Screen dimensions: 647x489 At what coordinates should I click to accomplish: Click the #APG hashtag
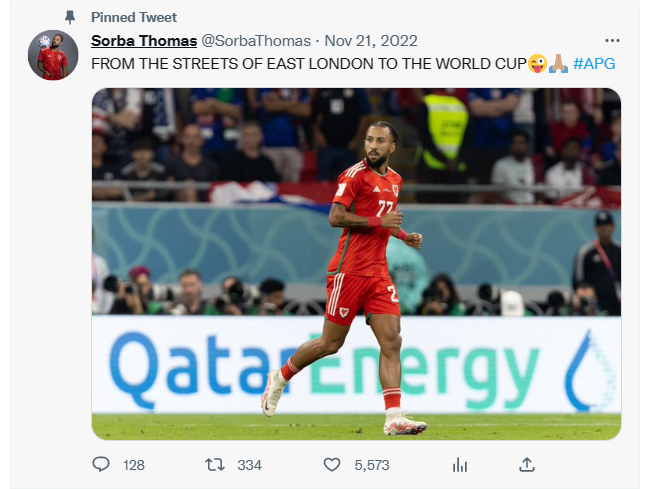tap(594, 64)
